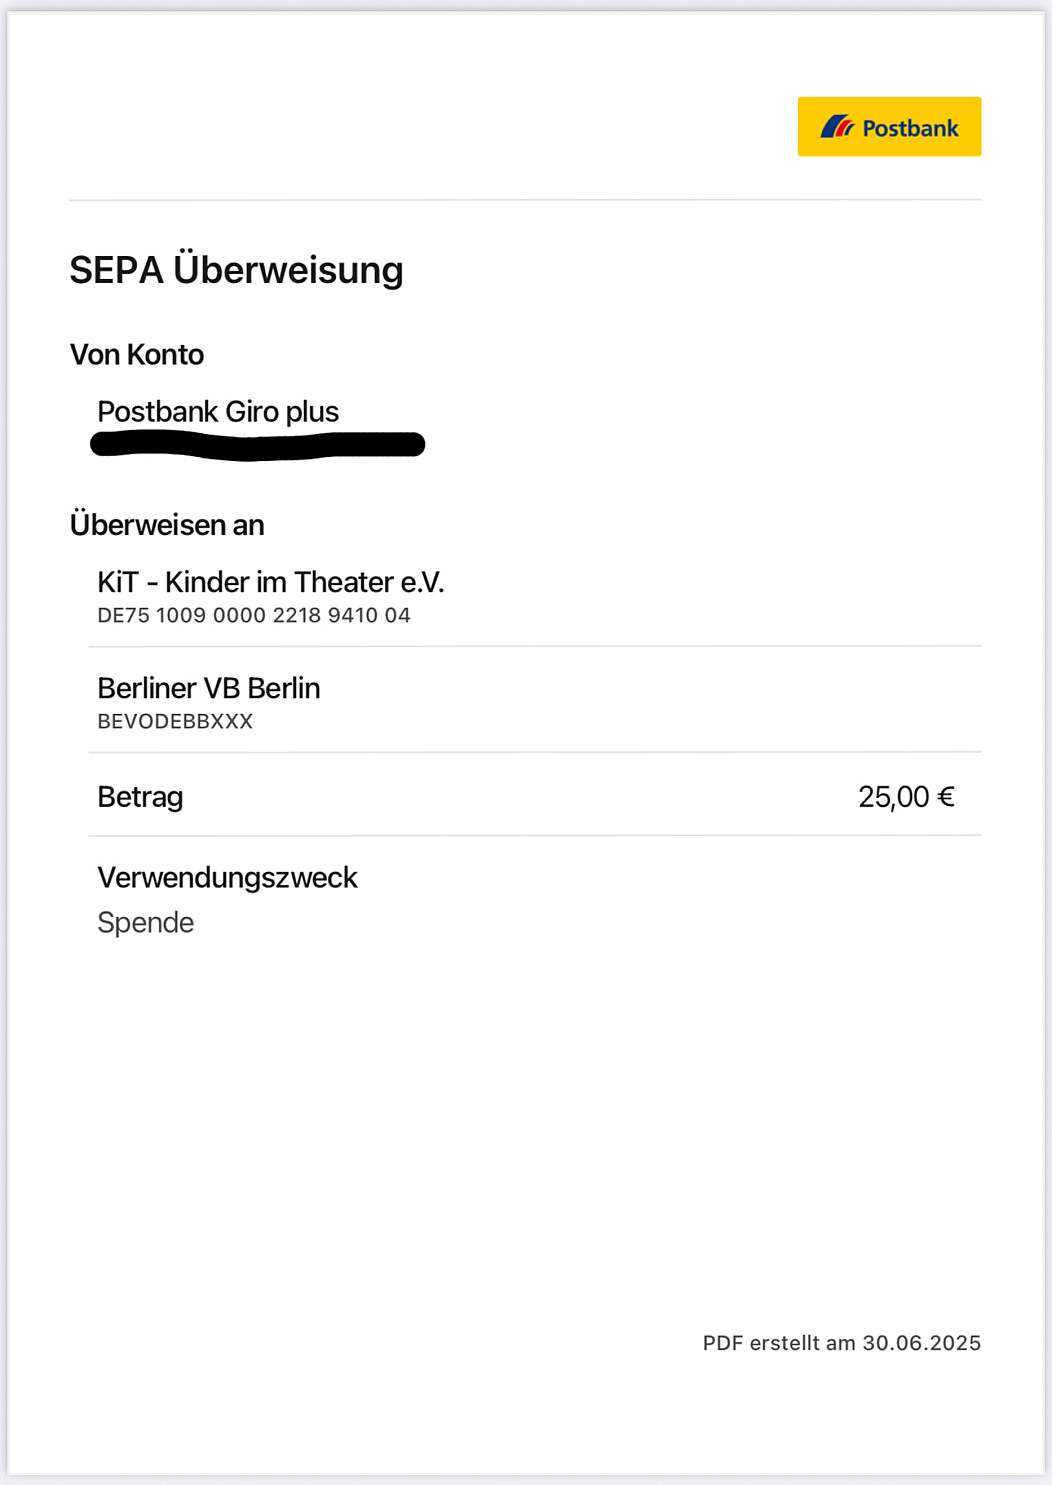Click the Betrag label
The height and width of the screenshot is (1485, 1052).
click(x=140, y=797)
